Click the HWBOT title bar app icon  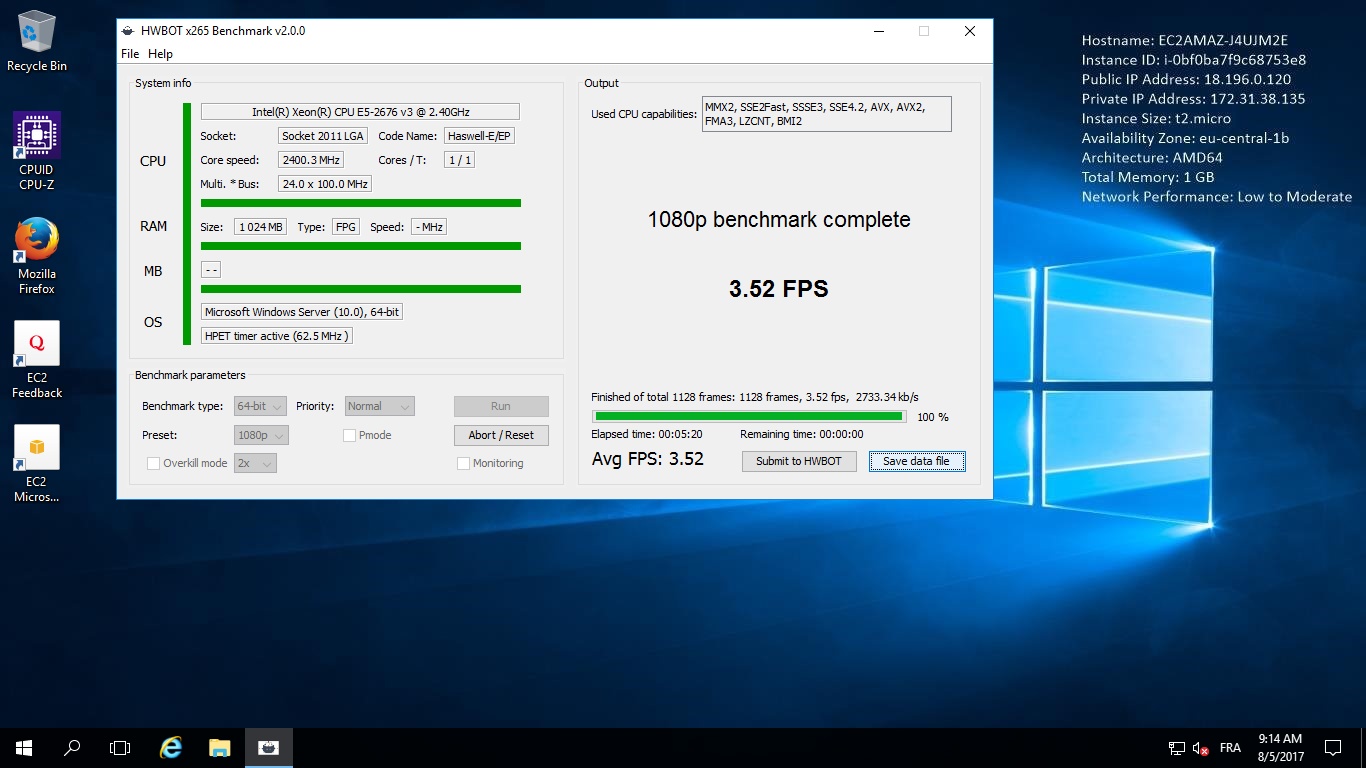[x=128, y=31]
